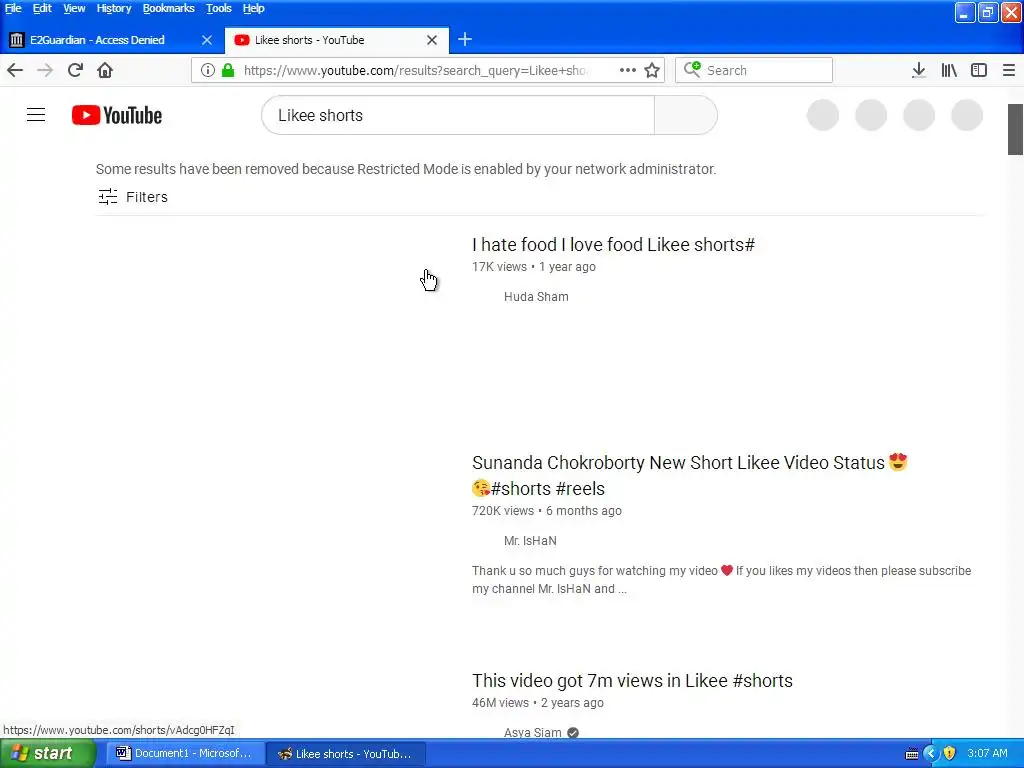Image resolution: width=1024 pixels, height=768 pixels.
Task: Open the Edit menu
Action: coord(42,8)
